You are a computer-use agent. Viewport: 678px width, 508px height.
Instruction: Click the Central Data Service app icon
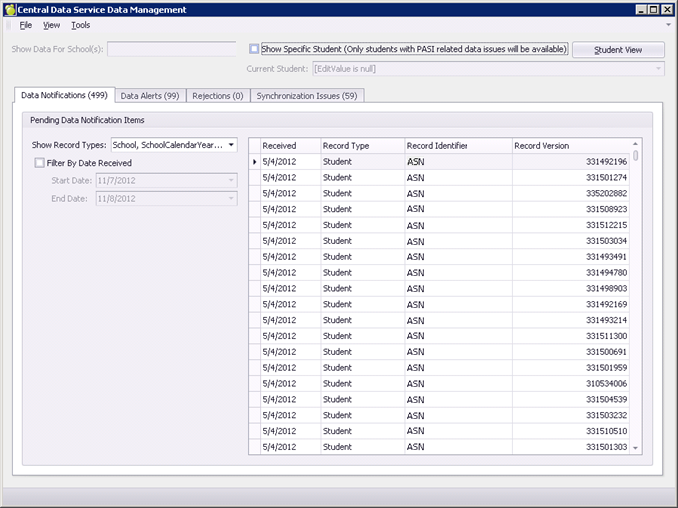[10, 9]
